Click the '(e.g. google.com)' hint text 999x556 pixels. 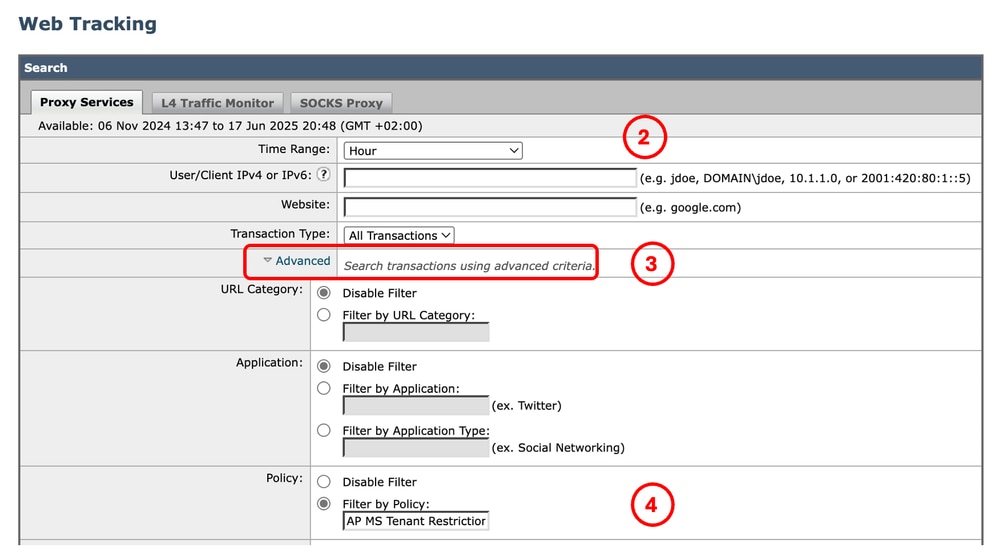click(691, 208)
